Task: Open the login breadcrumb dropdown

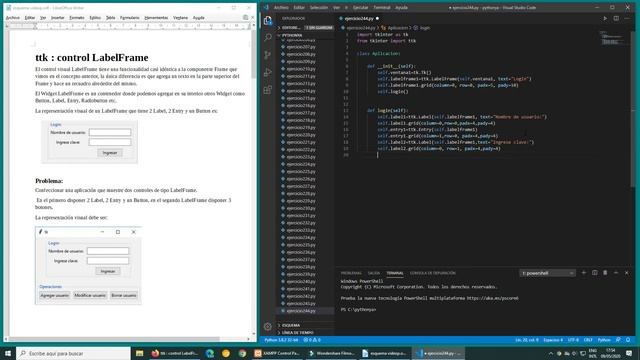Action: pos(422,28)
